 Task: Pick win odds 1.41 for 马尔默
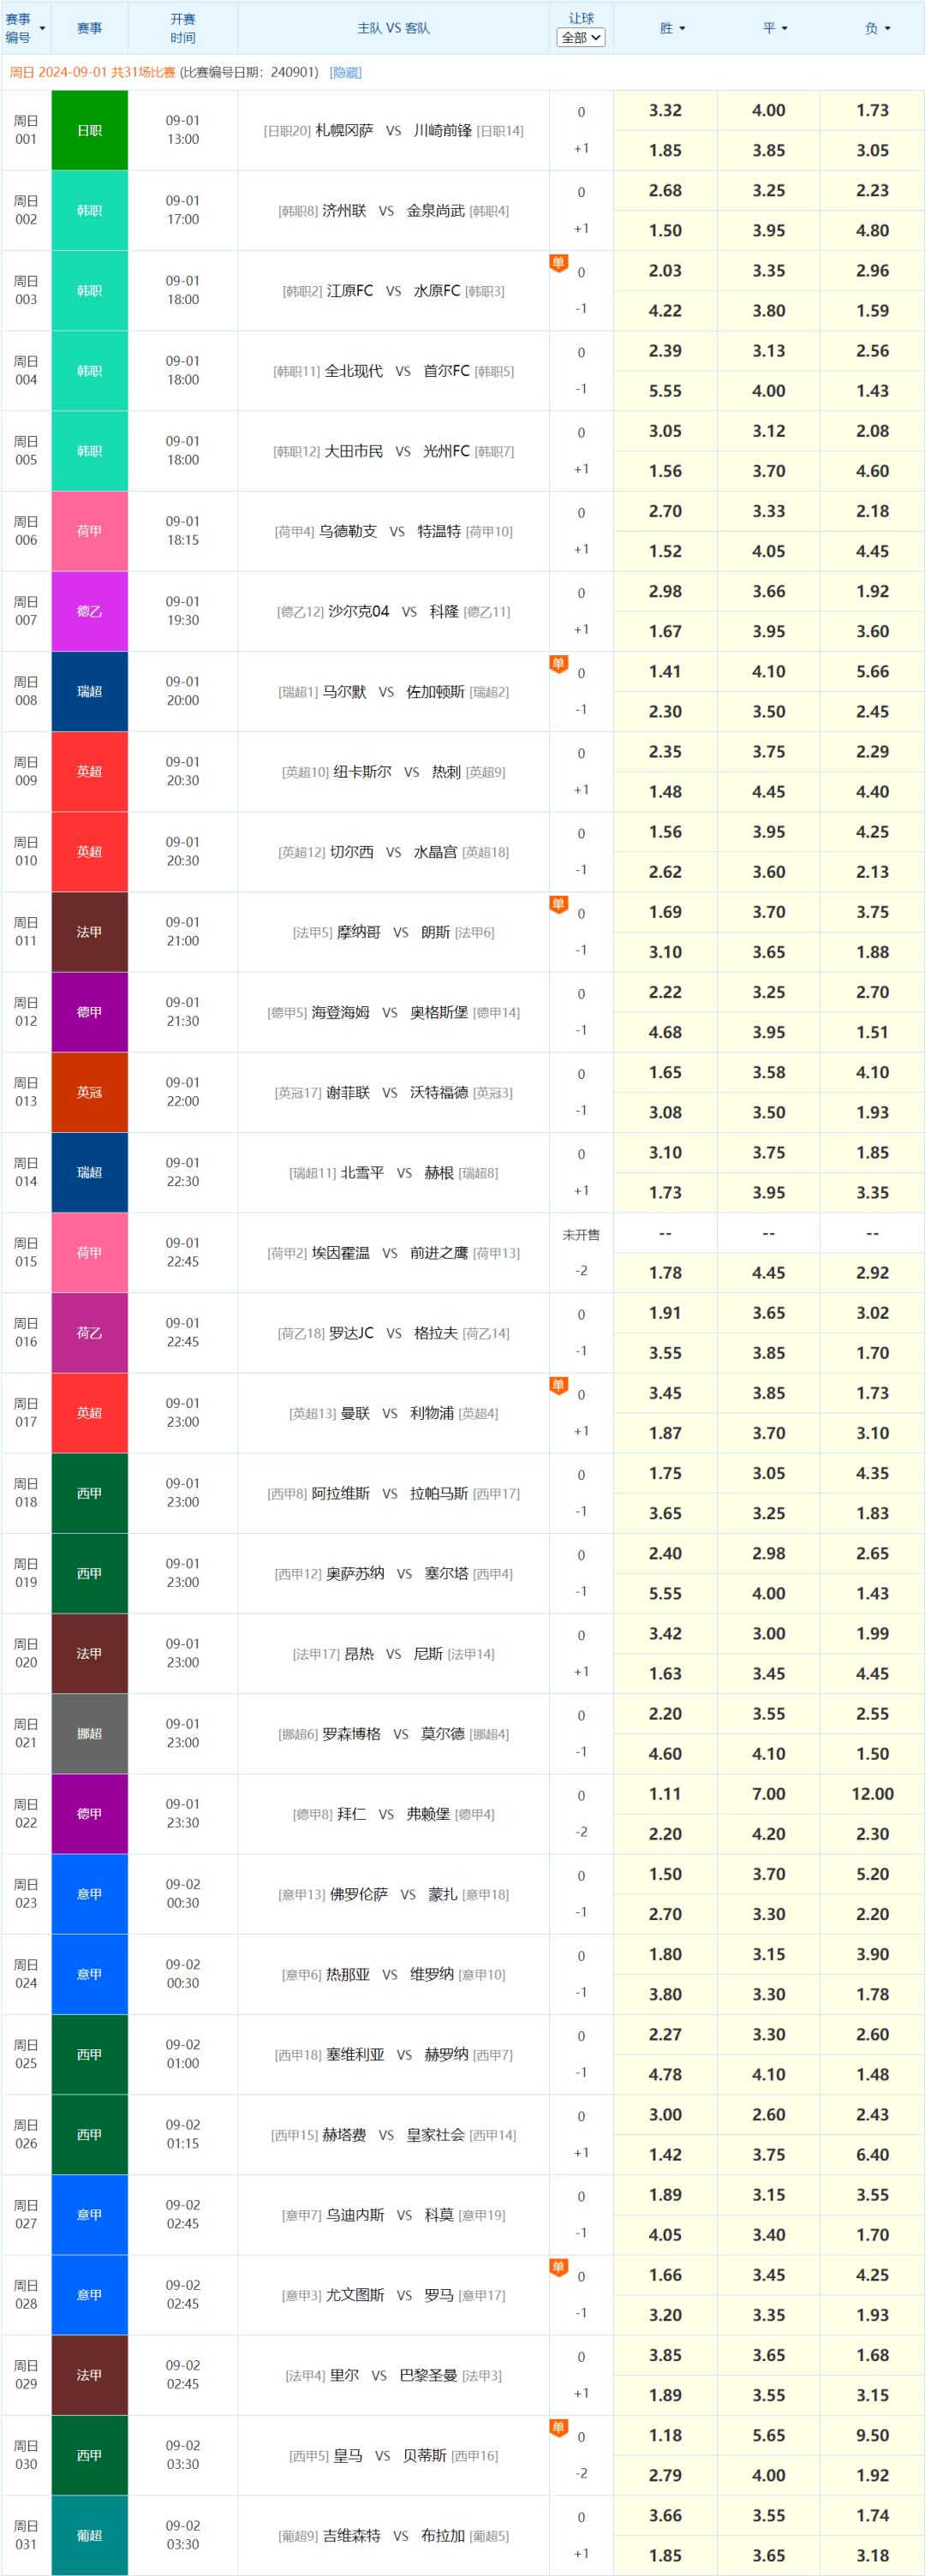coord(665,671)
